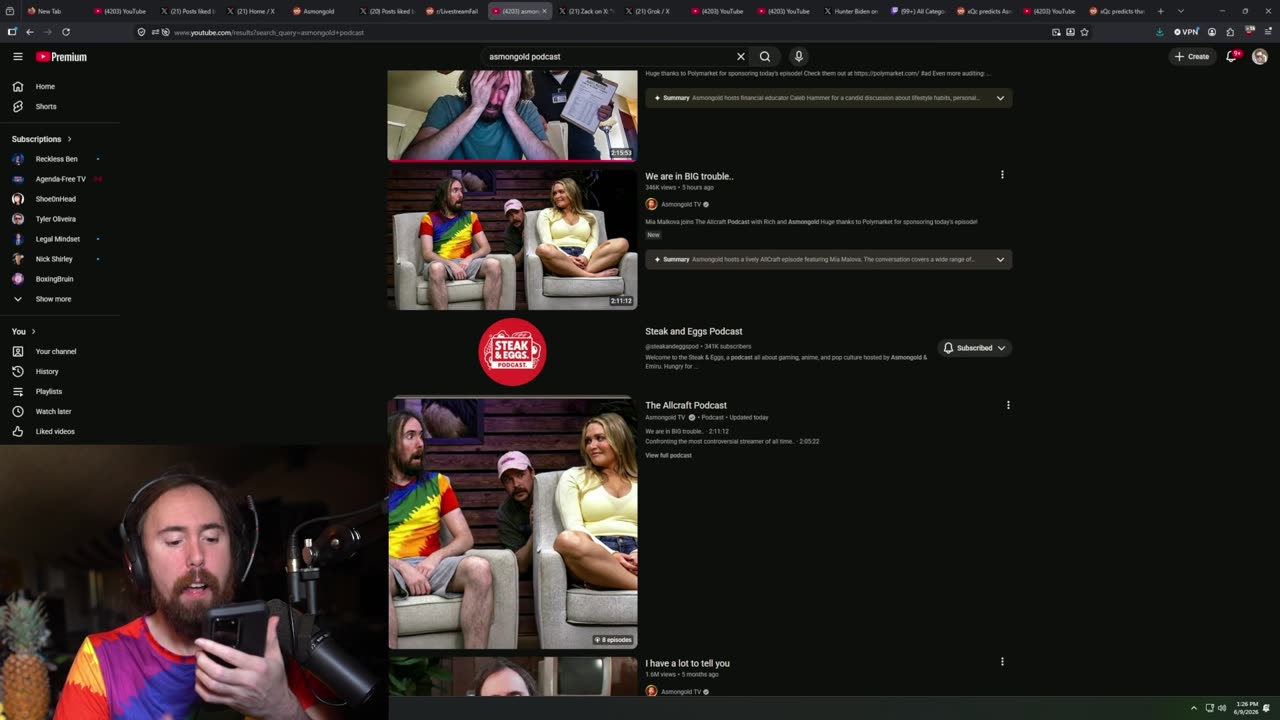Viewport: 1280px width, 720px height.
Task: Open The Allcraft Podcast title link
Action: 686,406
